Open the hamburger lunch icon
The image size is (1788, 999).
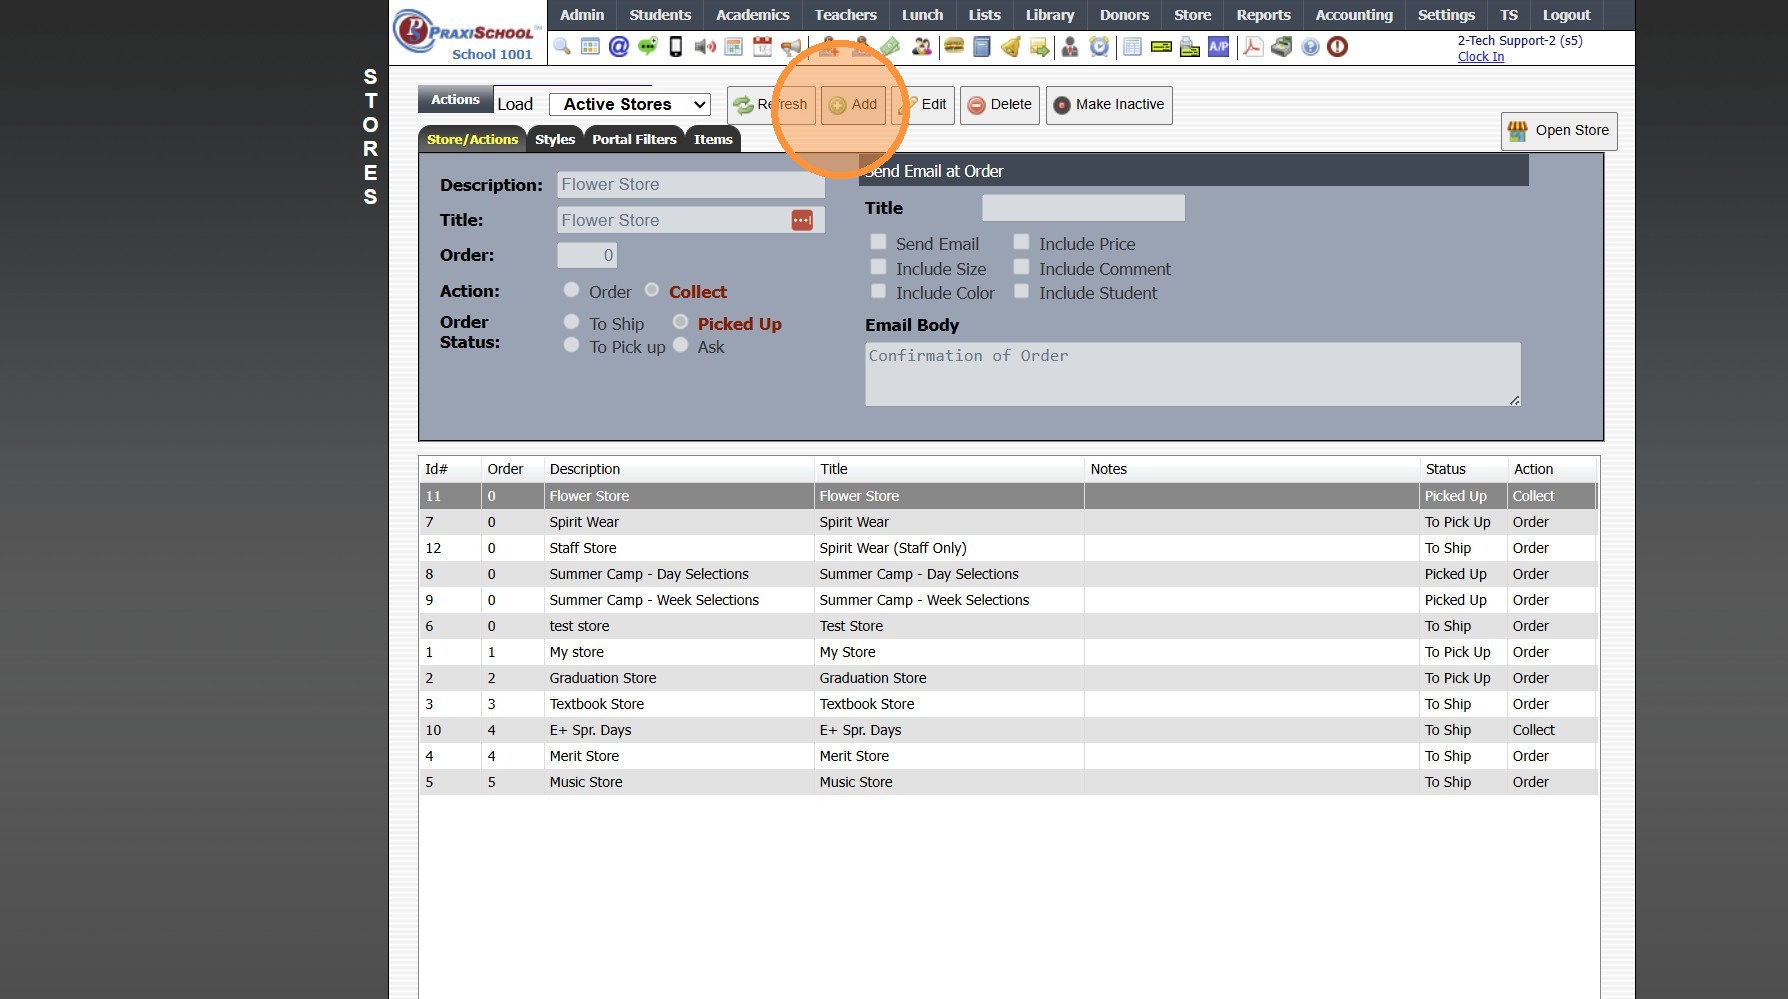[x=954, y=47]
